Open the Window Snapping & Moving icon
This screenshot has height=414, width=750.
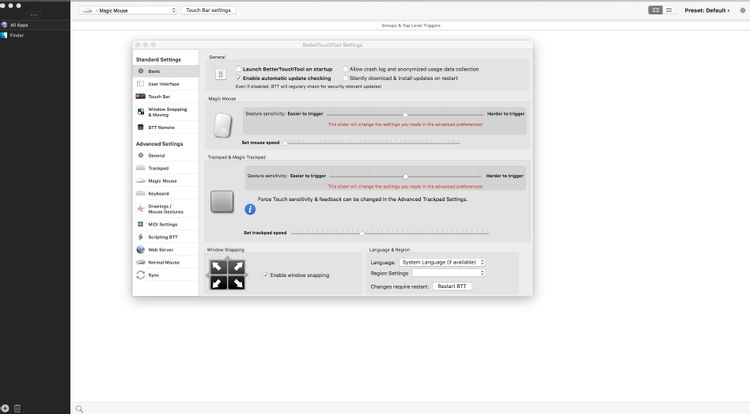(x=141, y=111)
